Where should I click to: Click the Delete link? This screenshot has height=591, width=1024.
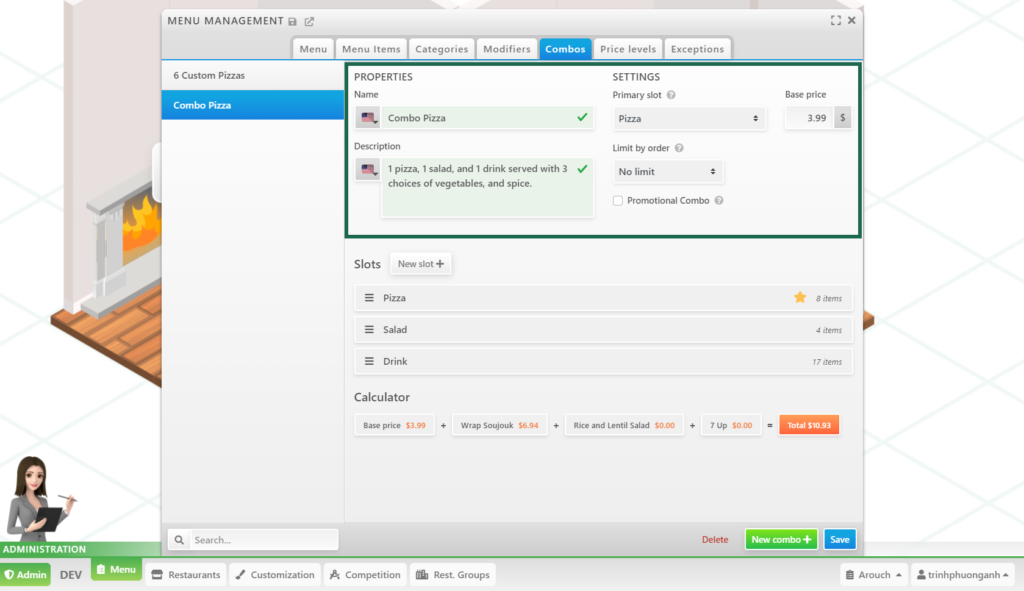point(715,540)
